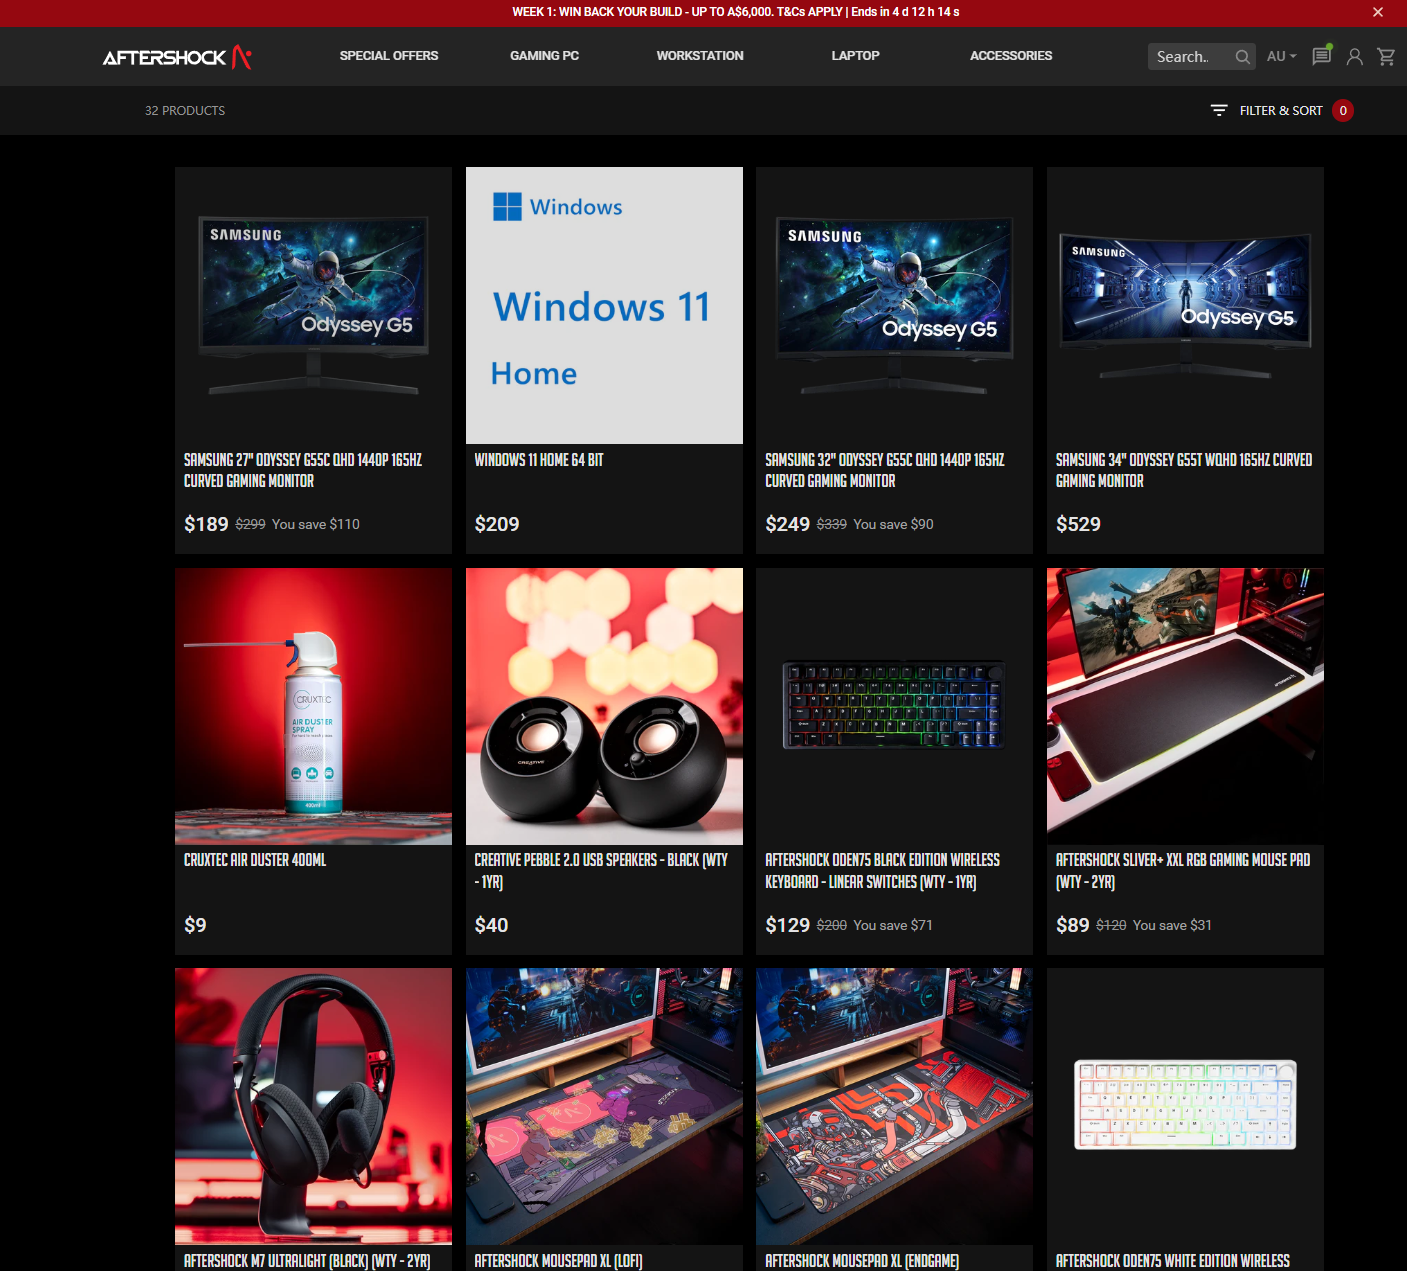Click into the Search input field
The width and height of the screenshot is (1407, 1271).
(x=1190, y=57)
